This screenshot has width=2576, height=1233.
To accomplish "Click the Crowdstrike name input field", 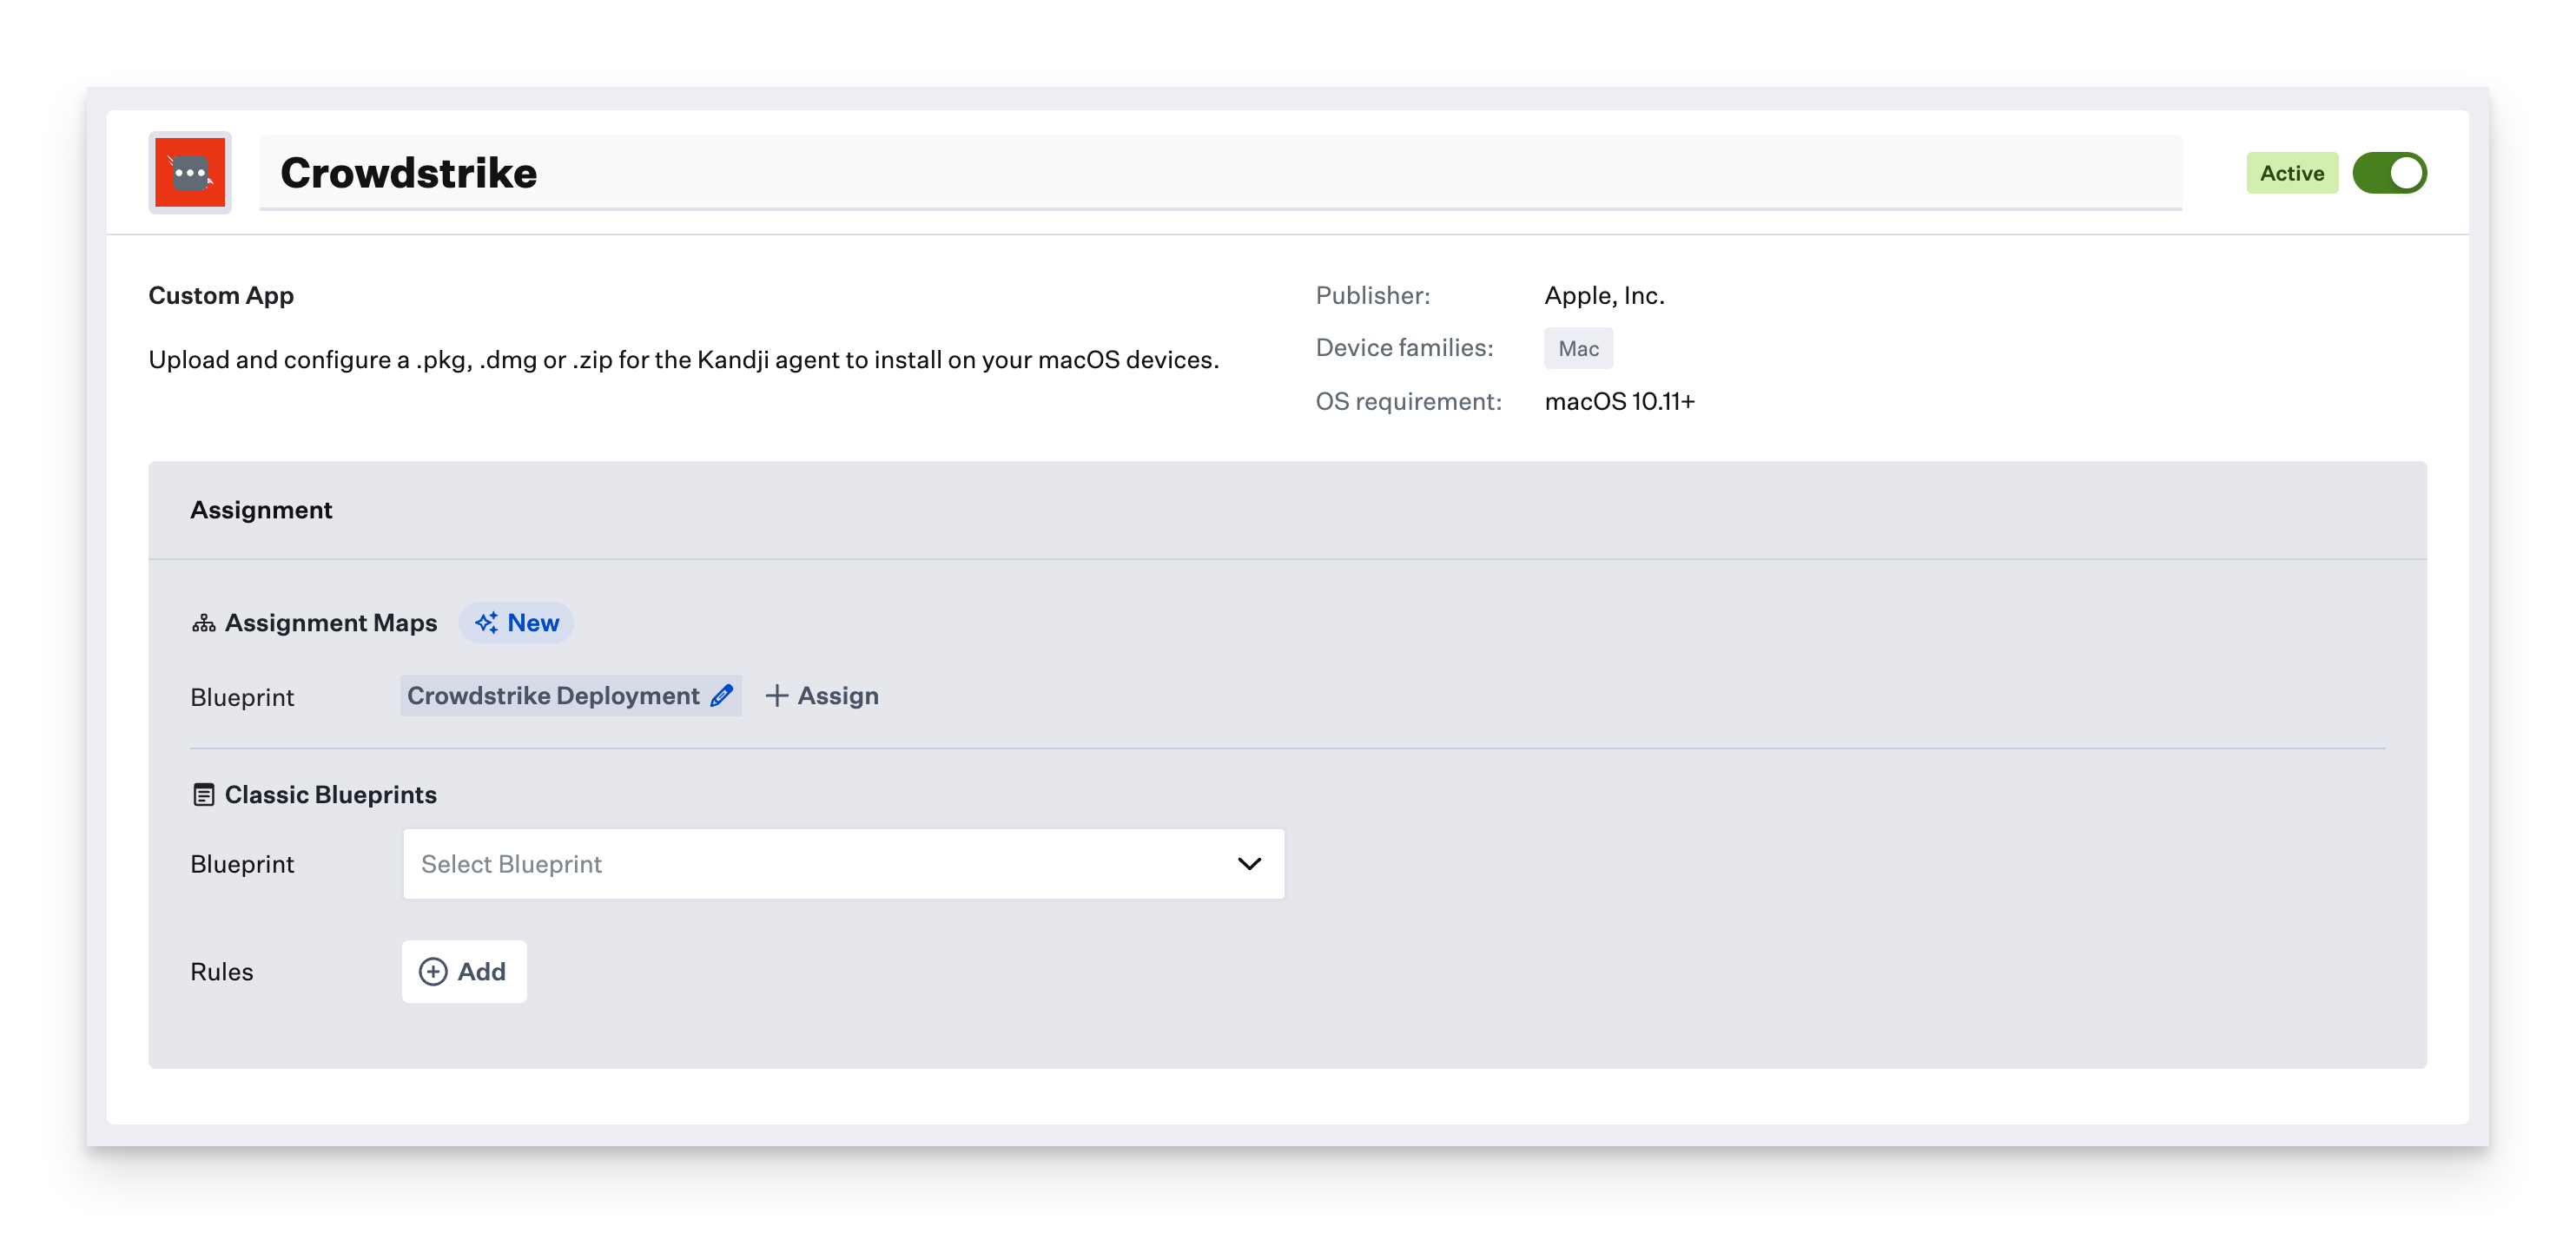I will (x=1220, y=173).
